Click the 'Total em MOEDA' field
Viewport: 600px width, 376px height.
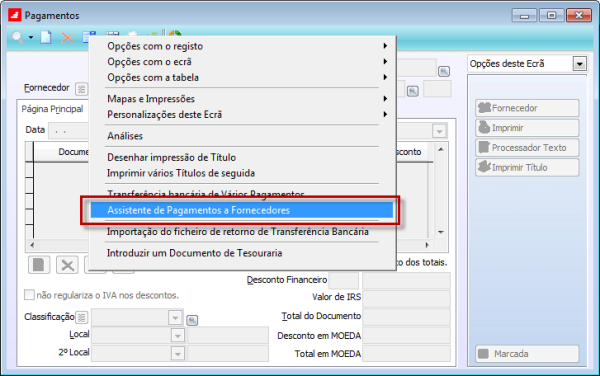[406, 354]
